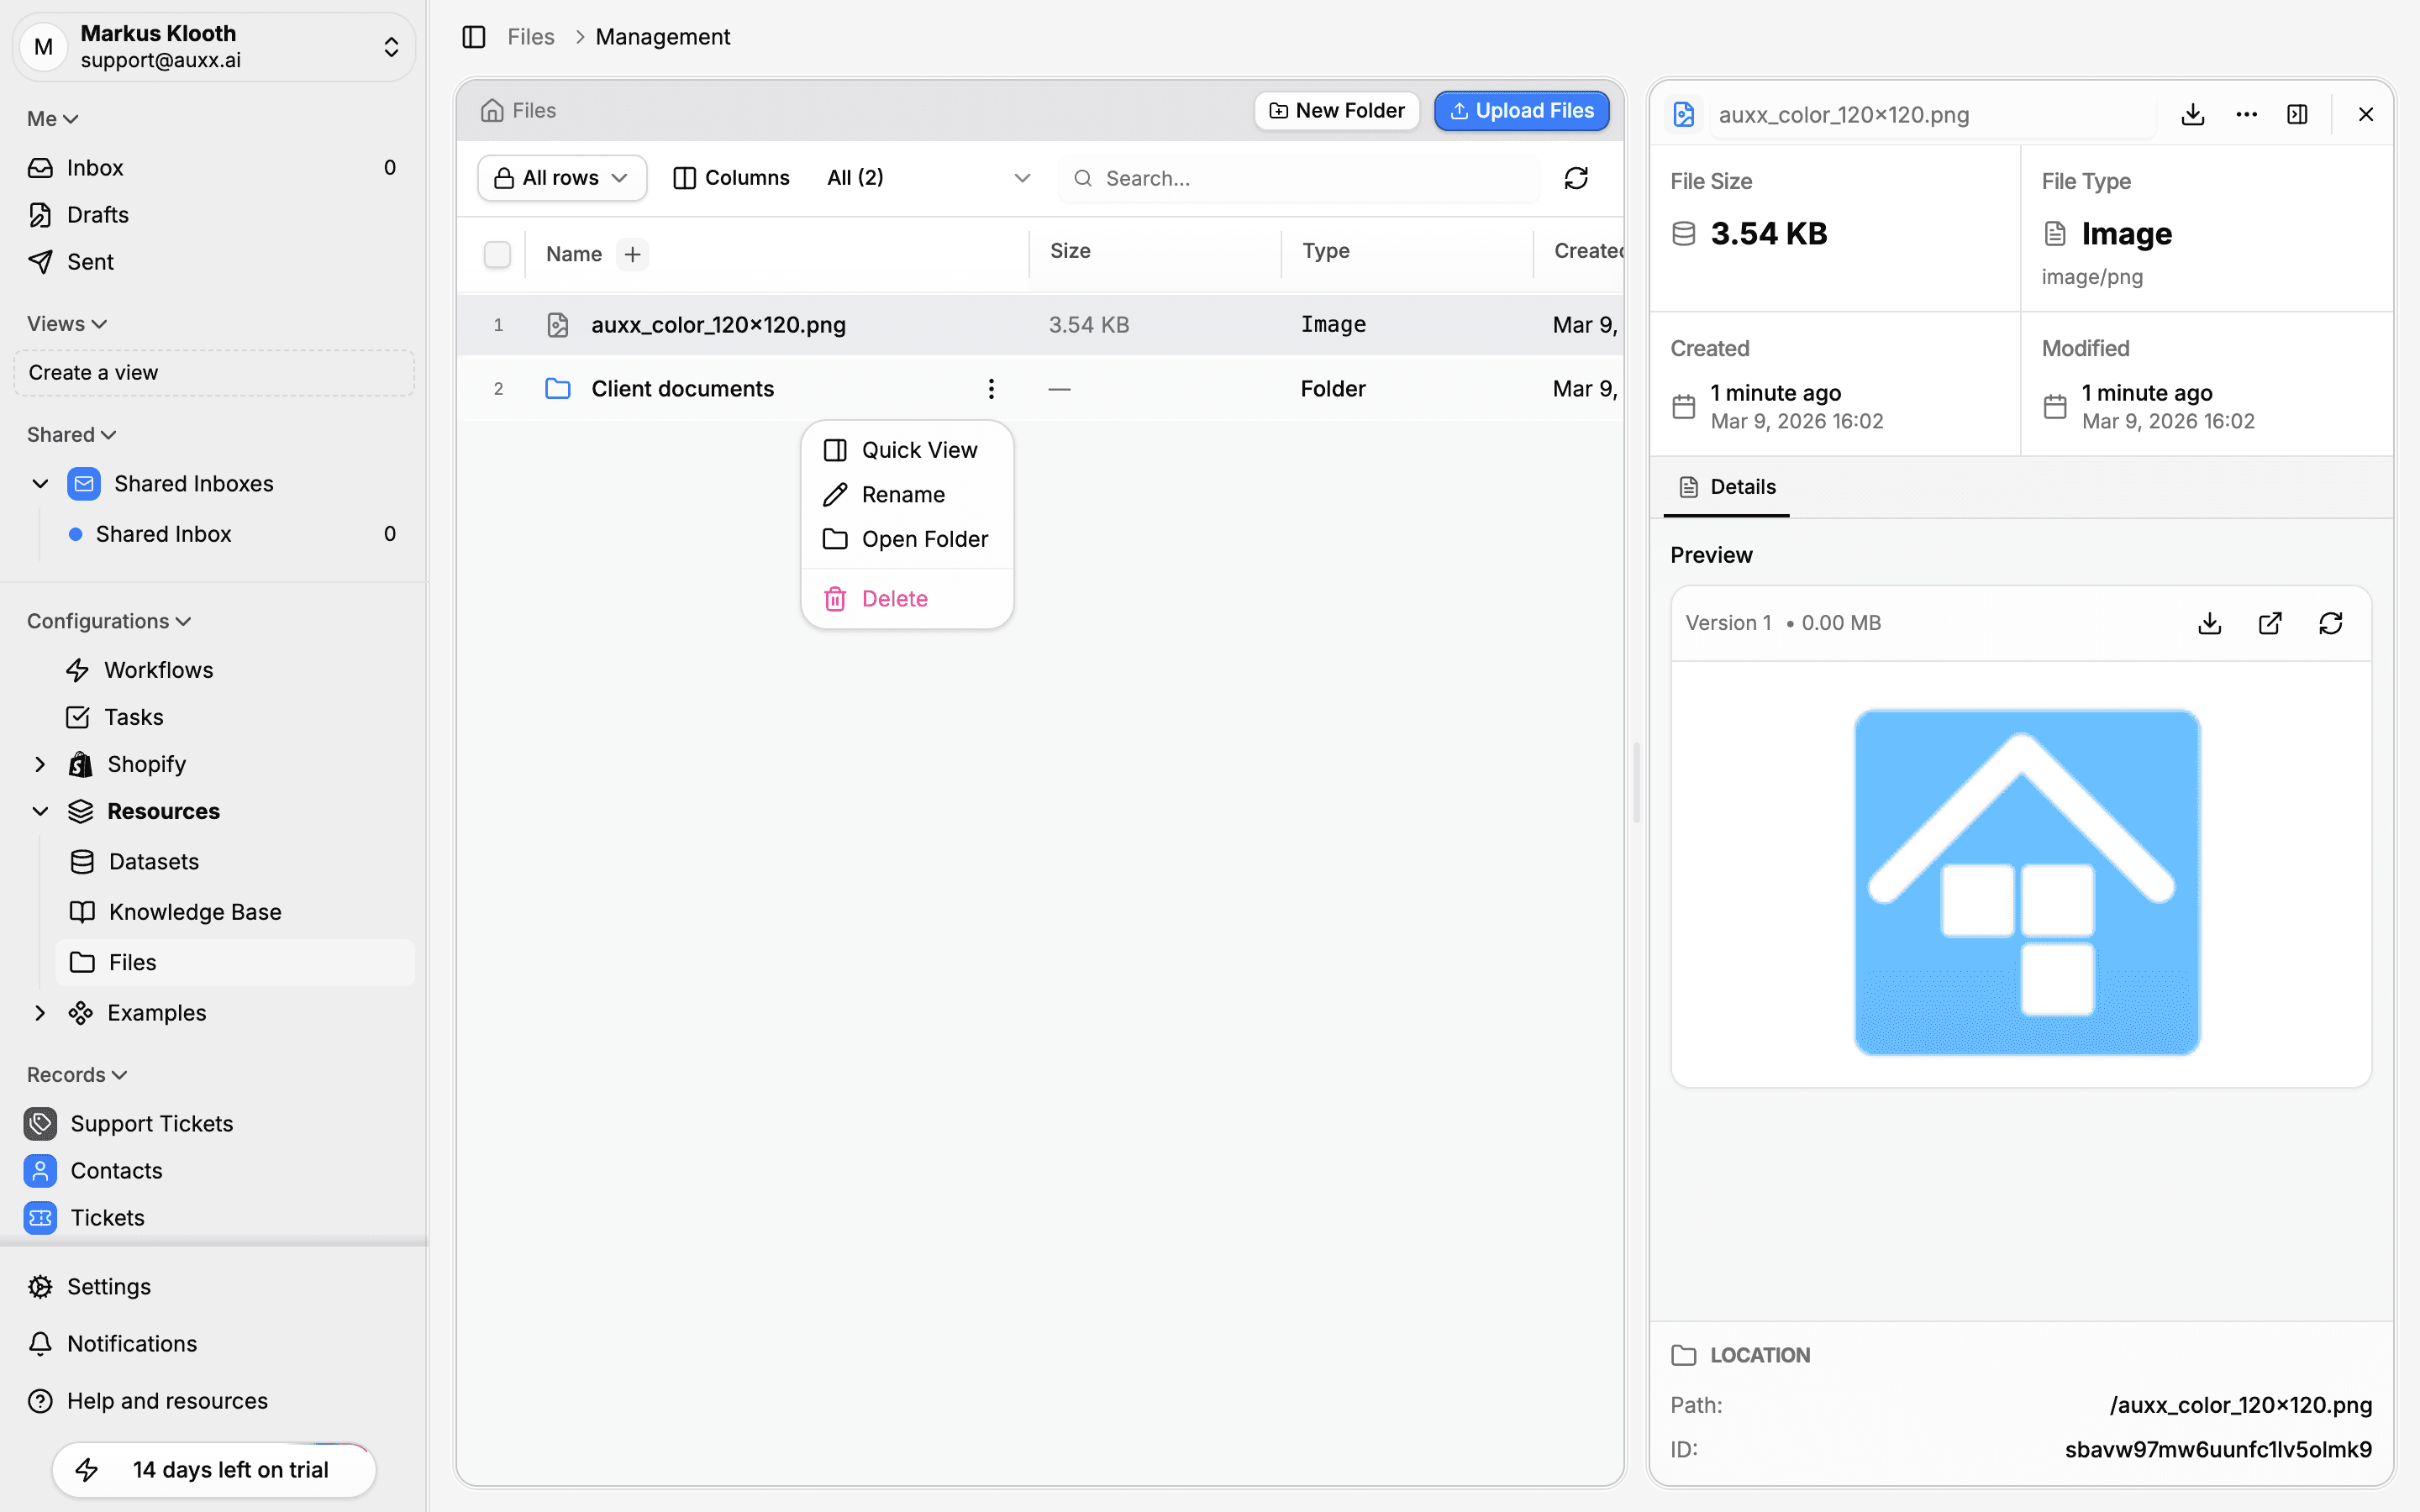Expand the Examples item
The image size is (2420, 1512).
pos(40,1013)
